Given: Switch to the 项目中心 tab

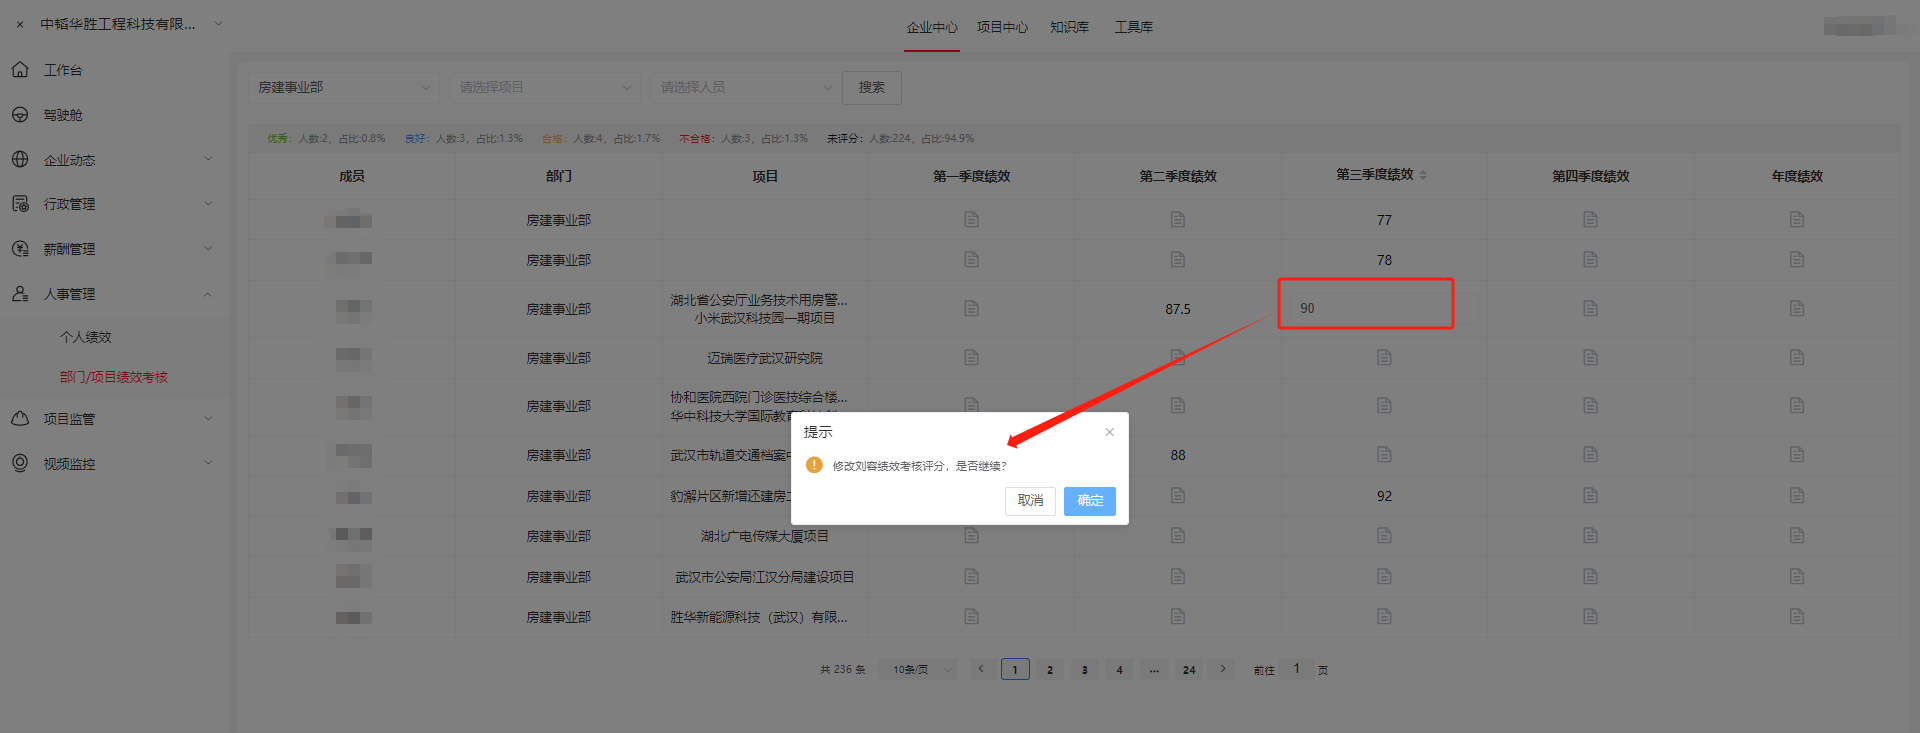Looking at the screenshot, I should [x=1002, y=27].
